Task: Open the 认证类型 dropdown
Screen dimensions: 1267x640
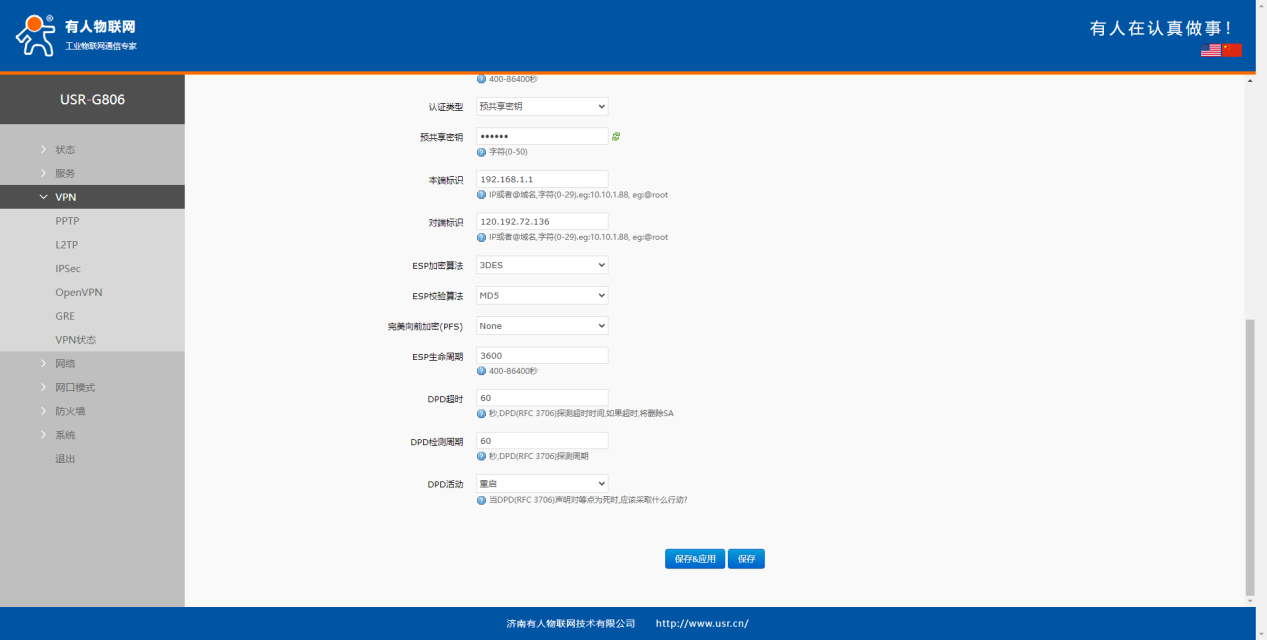Action: pyautogui.click(x=541, y=106)
